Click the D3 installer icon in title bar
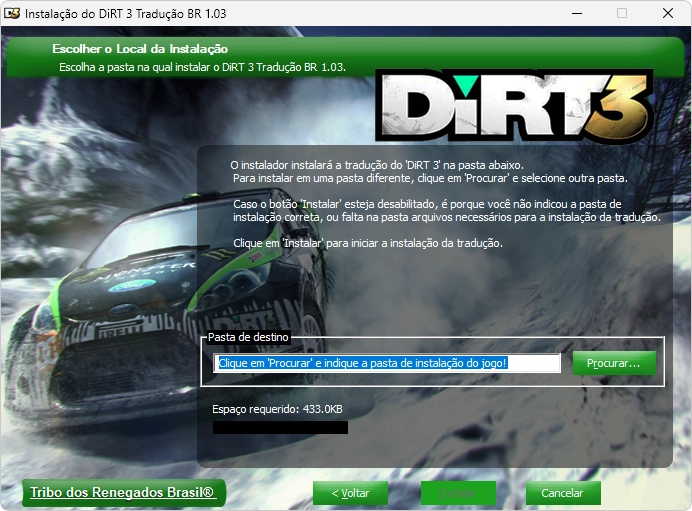 (x=12, y=13)
